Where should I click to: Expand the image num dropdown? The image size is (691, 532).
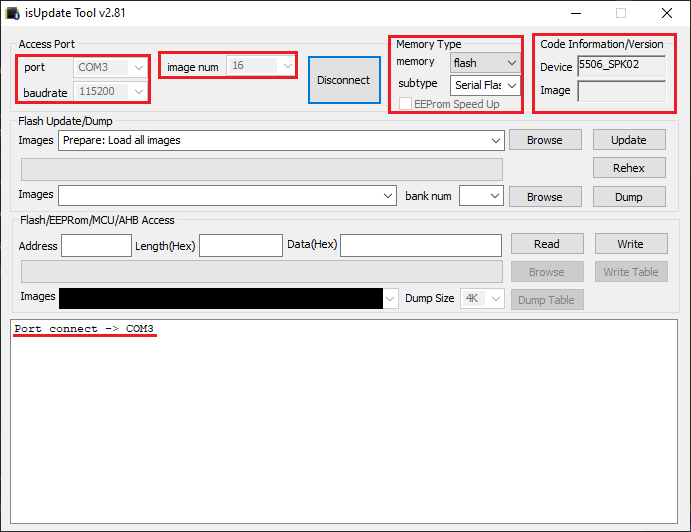pos(260,66)
